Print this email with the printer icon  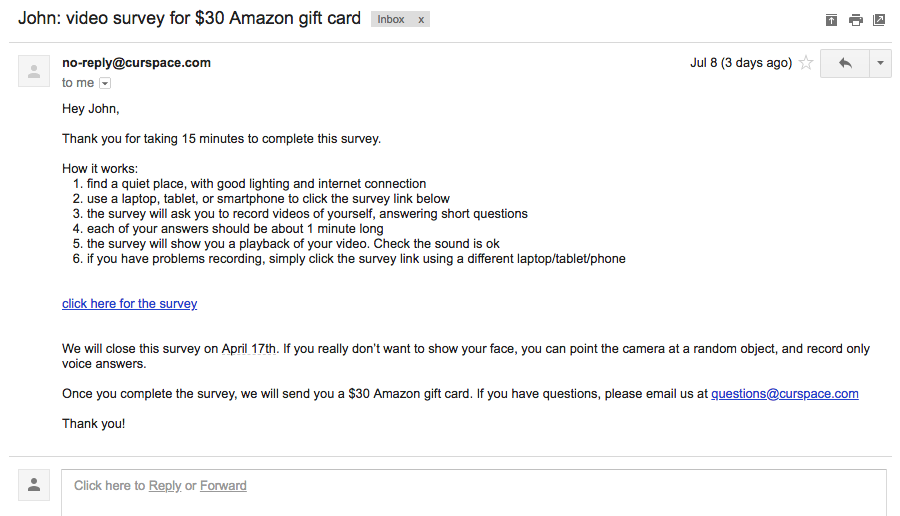856,20
